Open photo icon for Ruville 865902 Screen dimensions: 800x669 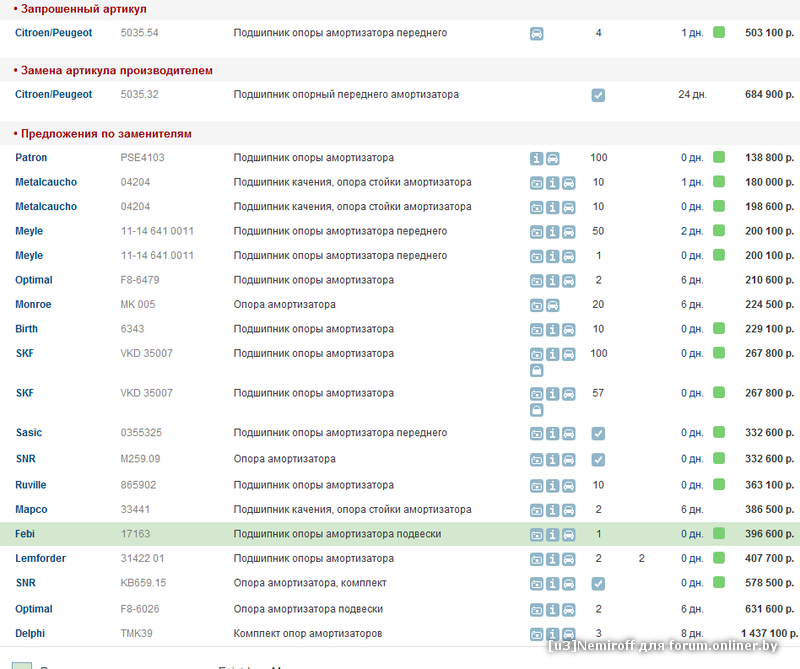(537, 486)
